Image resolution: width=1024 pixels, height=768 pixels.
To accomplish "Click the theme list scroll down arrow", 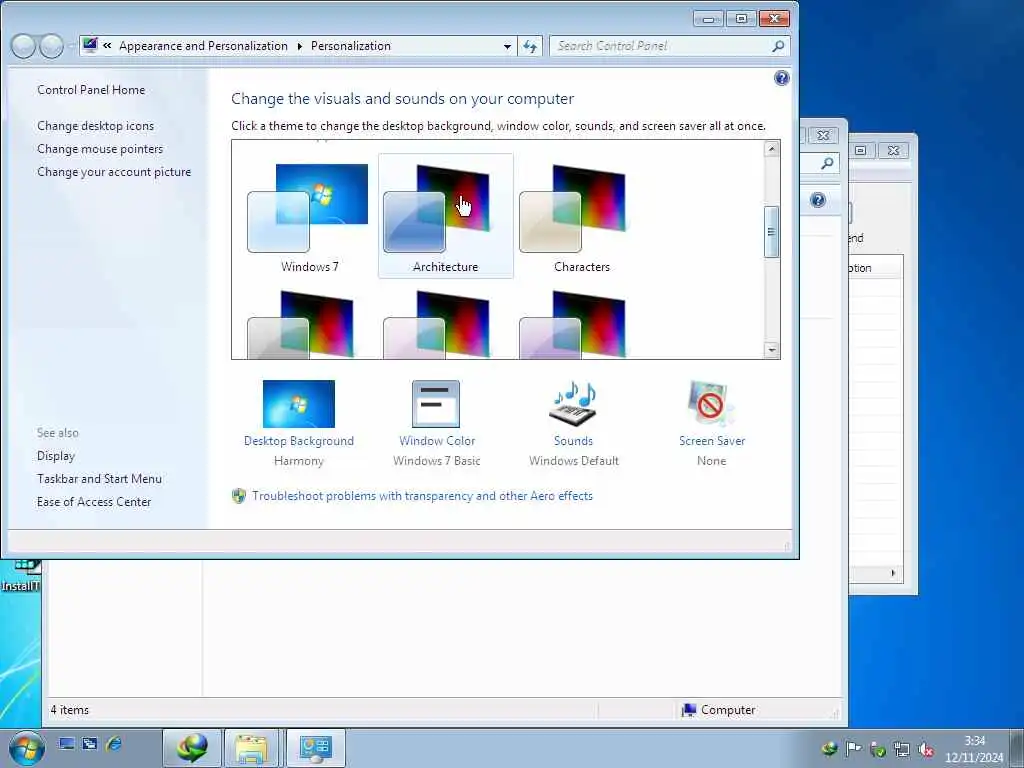I will click(771, 350).
